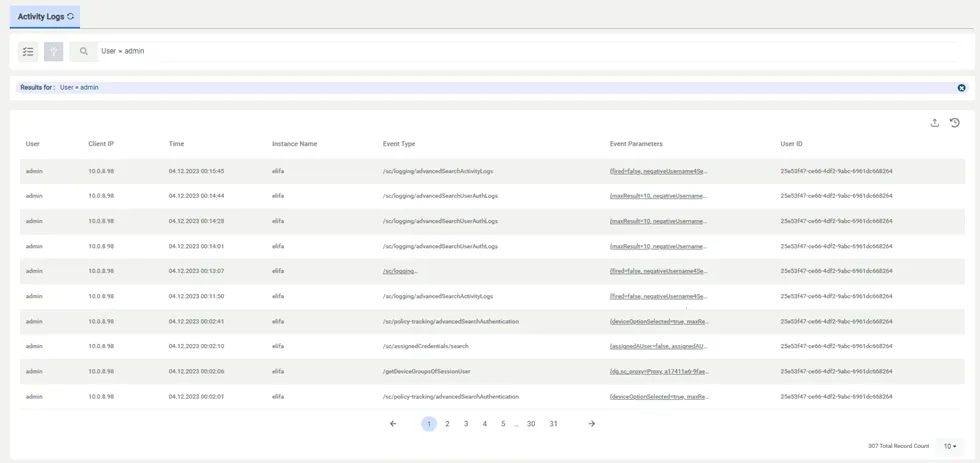The height and width of the screenshot is (463, 980).
Task: Go to page 4
Action: [x=484, y=424]
